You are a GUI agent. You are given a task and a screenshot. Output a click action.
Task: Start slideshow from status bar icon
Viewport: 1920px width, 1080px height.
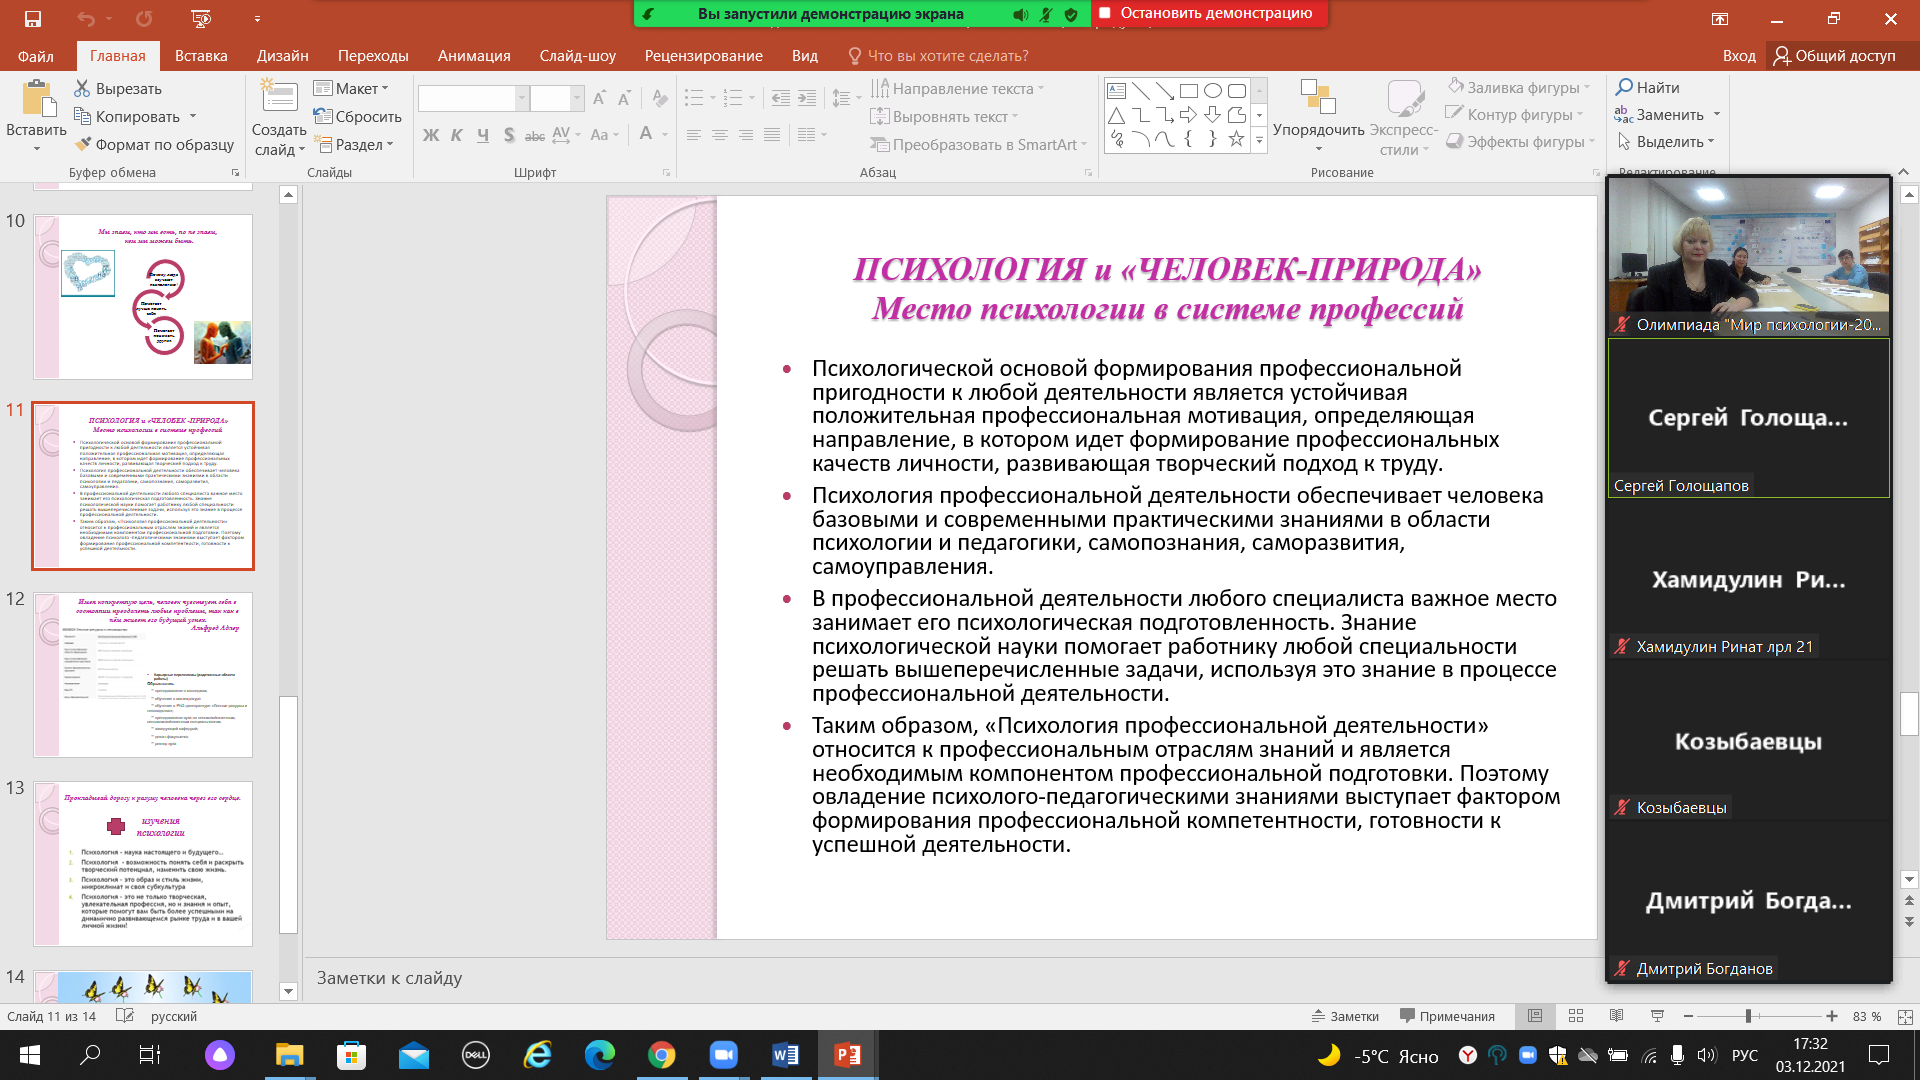[x=1657, y=1016]
